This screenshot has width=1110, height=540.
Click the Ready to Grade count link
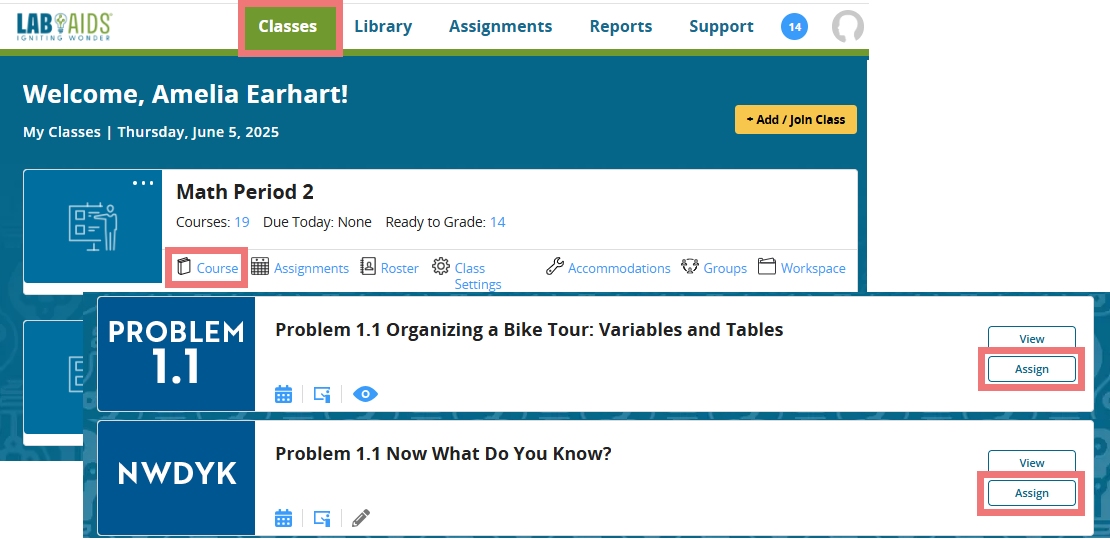coord(497,222)
